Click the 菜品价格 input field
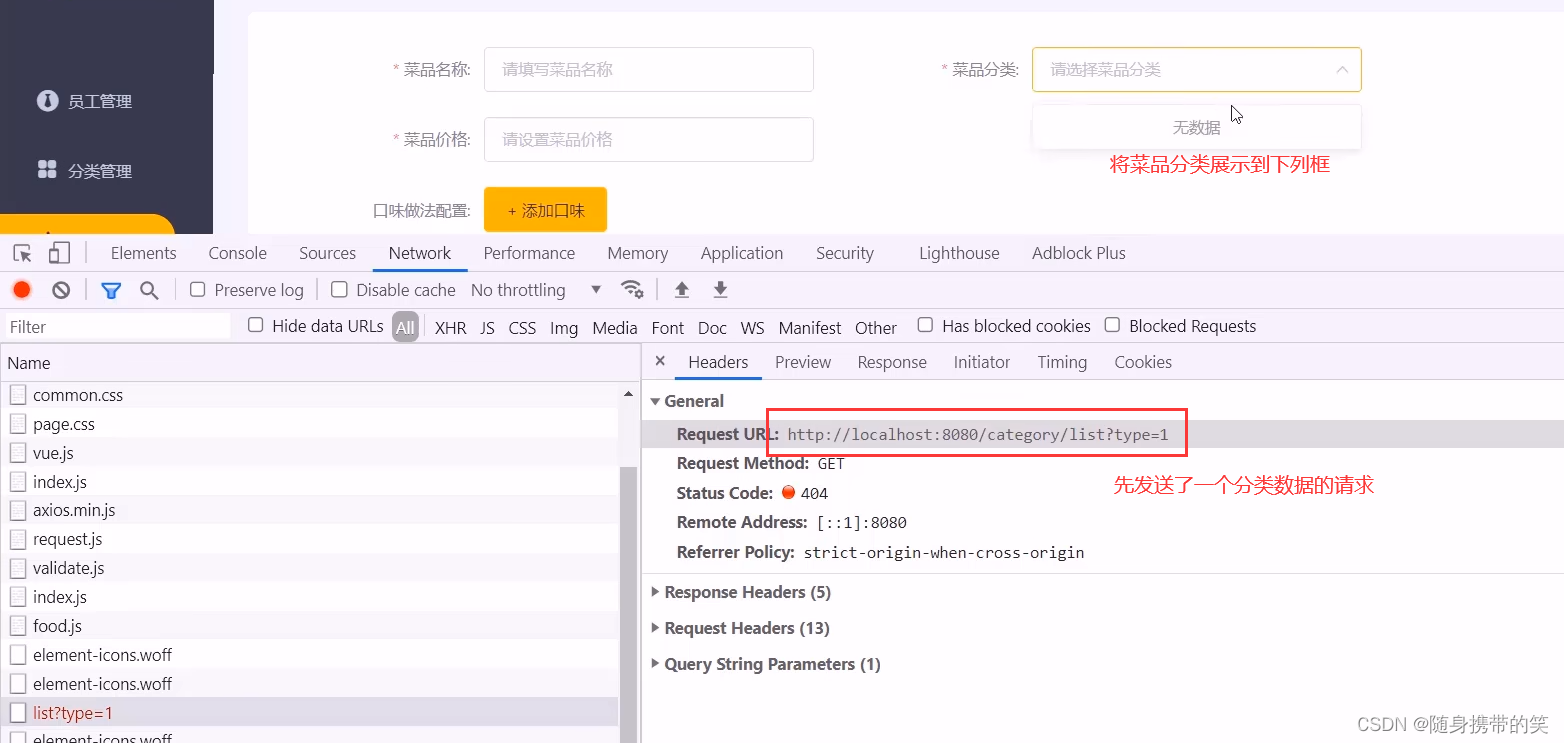Screen dimensions: 1564x743 (x=649, y=140)
